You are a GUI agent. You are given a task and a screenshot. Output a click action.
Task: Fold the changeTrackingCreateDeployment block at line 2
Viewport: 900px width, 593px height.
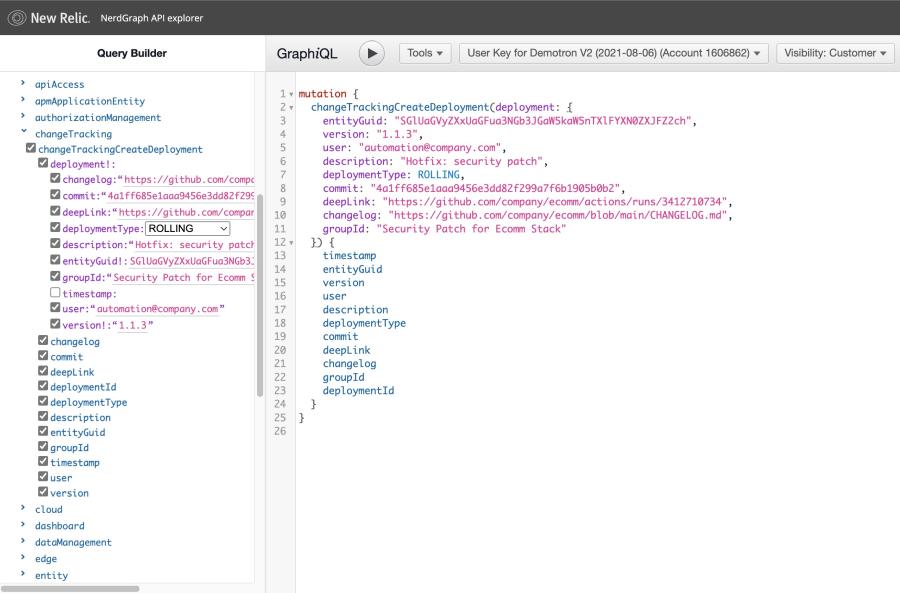click(291, 107)
